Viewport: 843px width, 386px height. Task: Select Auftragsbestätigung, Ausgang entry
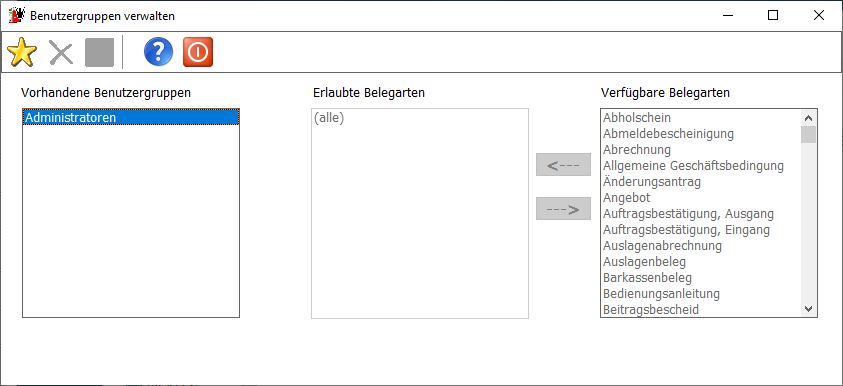pos(688,214)
